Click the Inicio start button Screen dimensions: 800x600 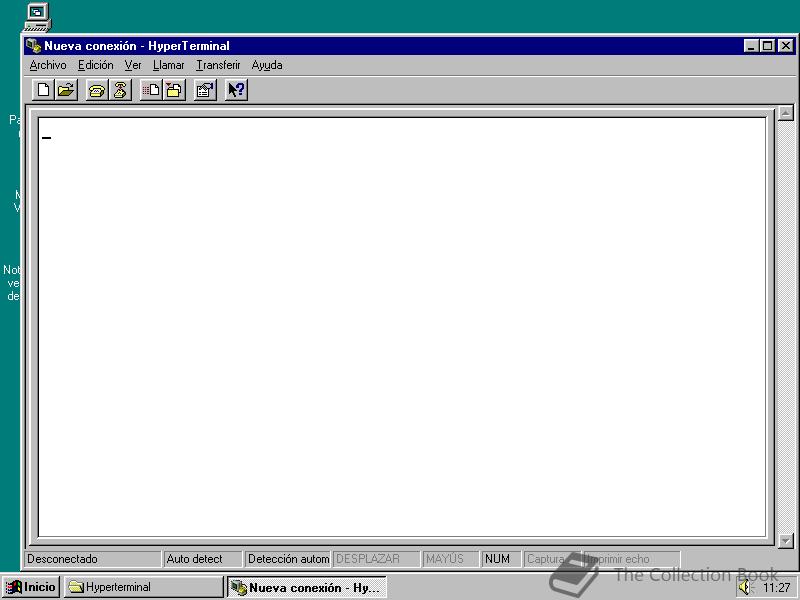pyautogui.click(x=31, y=587)
